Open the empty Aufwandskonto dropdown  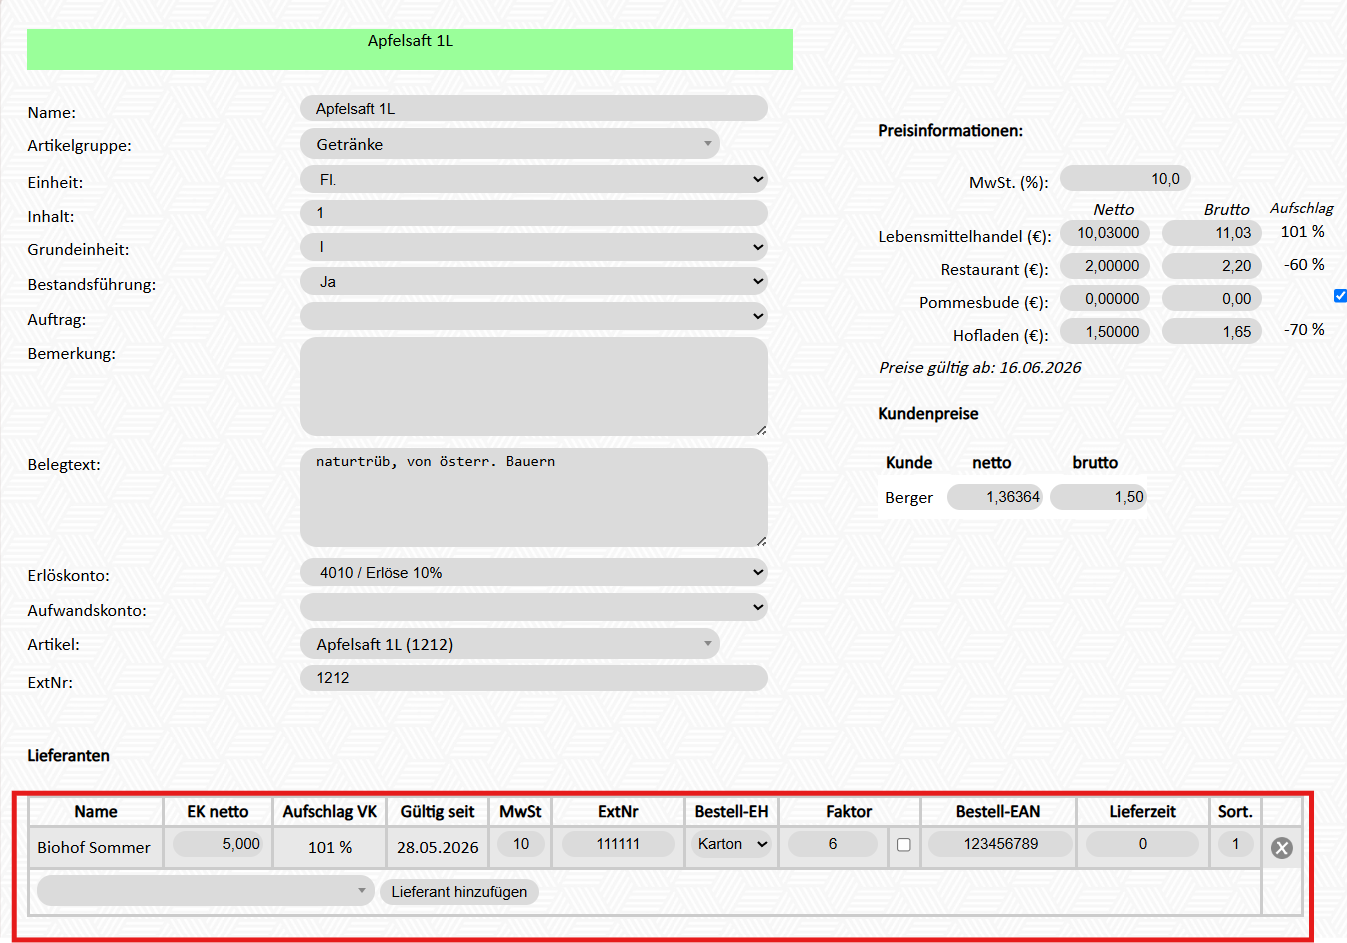coord(534,607)
